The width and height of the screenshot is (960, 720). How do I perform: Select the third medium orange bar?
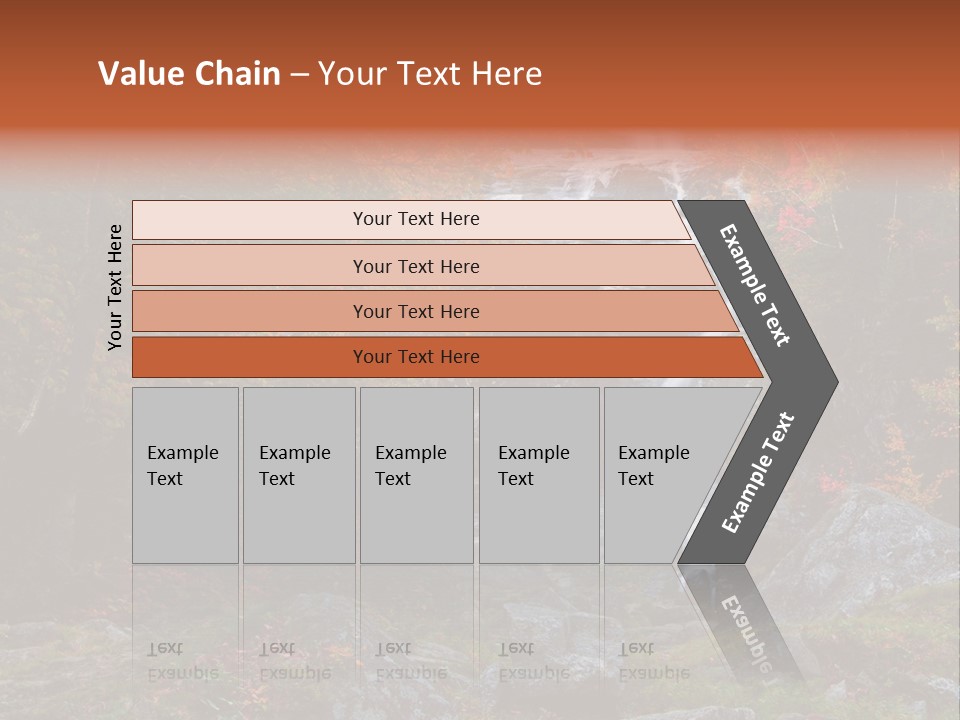point(416,311)
